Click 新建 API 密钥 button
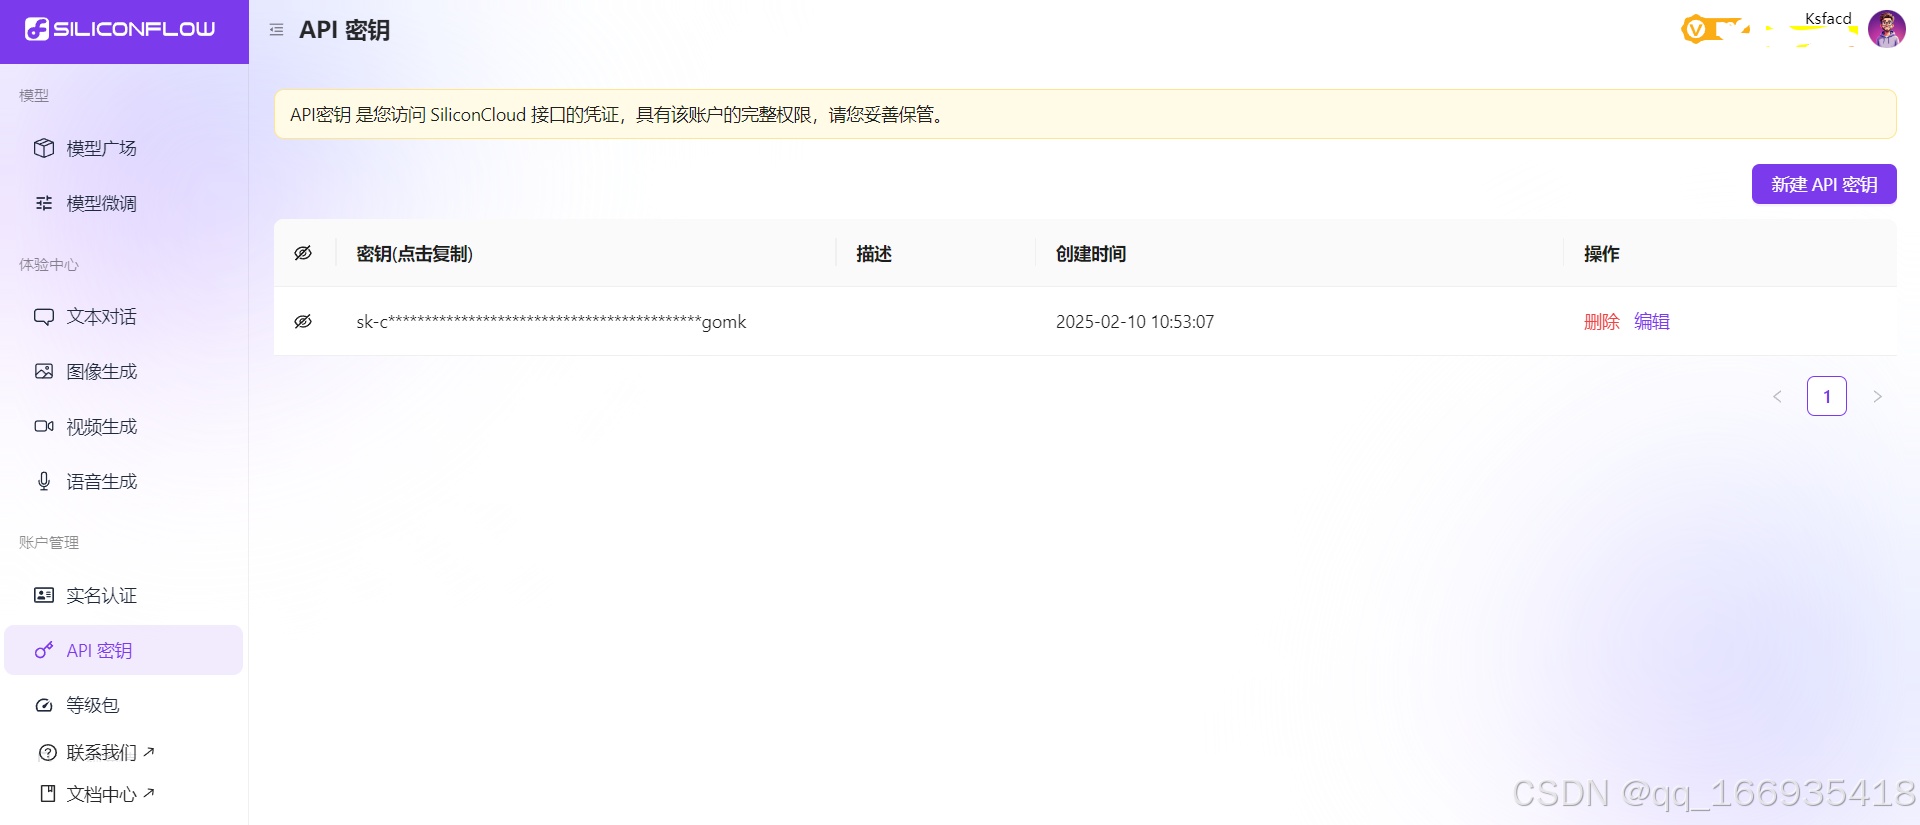This screenshot has width=1920, height=825. 1824,184
